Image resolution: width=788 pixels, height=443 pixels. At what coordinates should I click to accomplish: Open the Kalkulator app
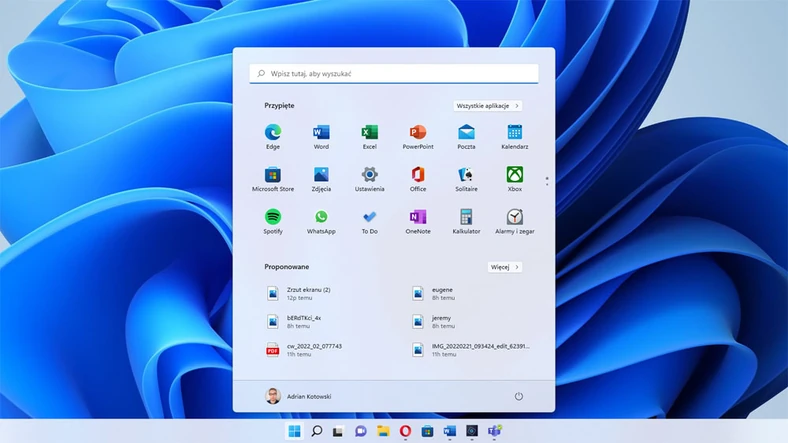[466, 222]
